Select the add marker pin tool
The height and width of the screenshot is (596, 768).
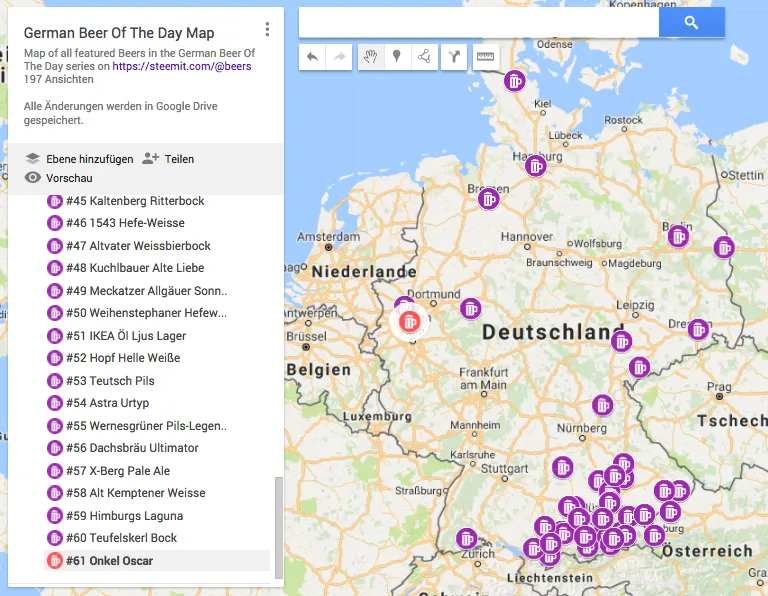point(397,57)
